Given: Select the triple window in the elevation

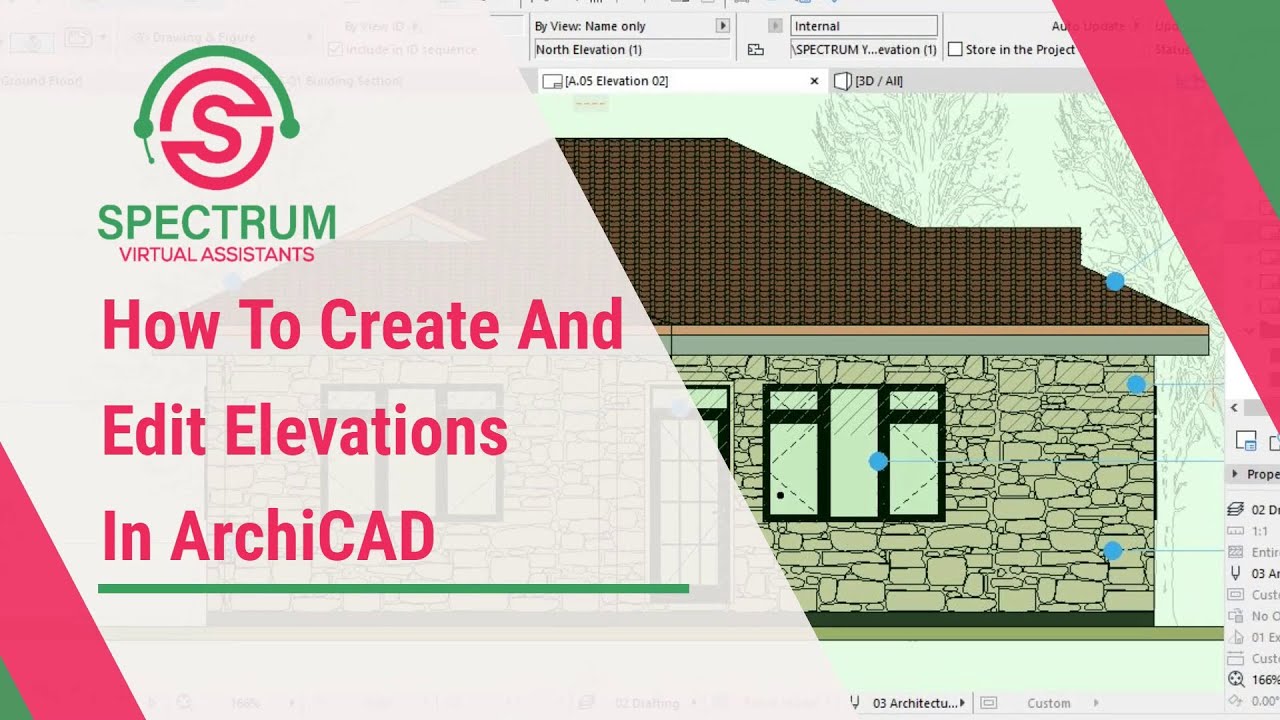Looking at the screenshot, I should (x=854, y=452).
